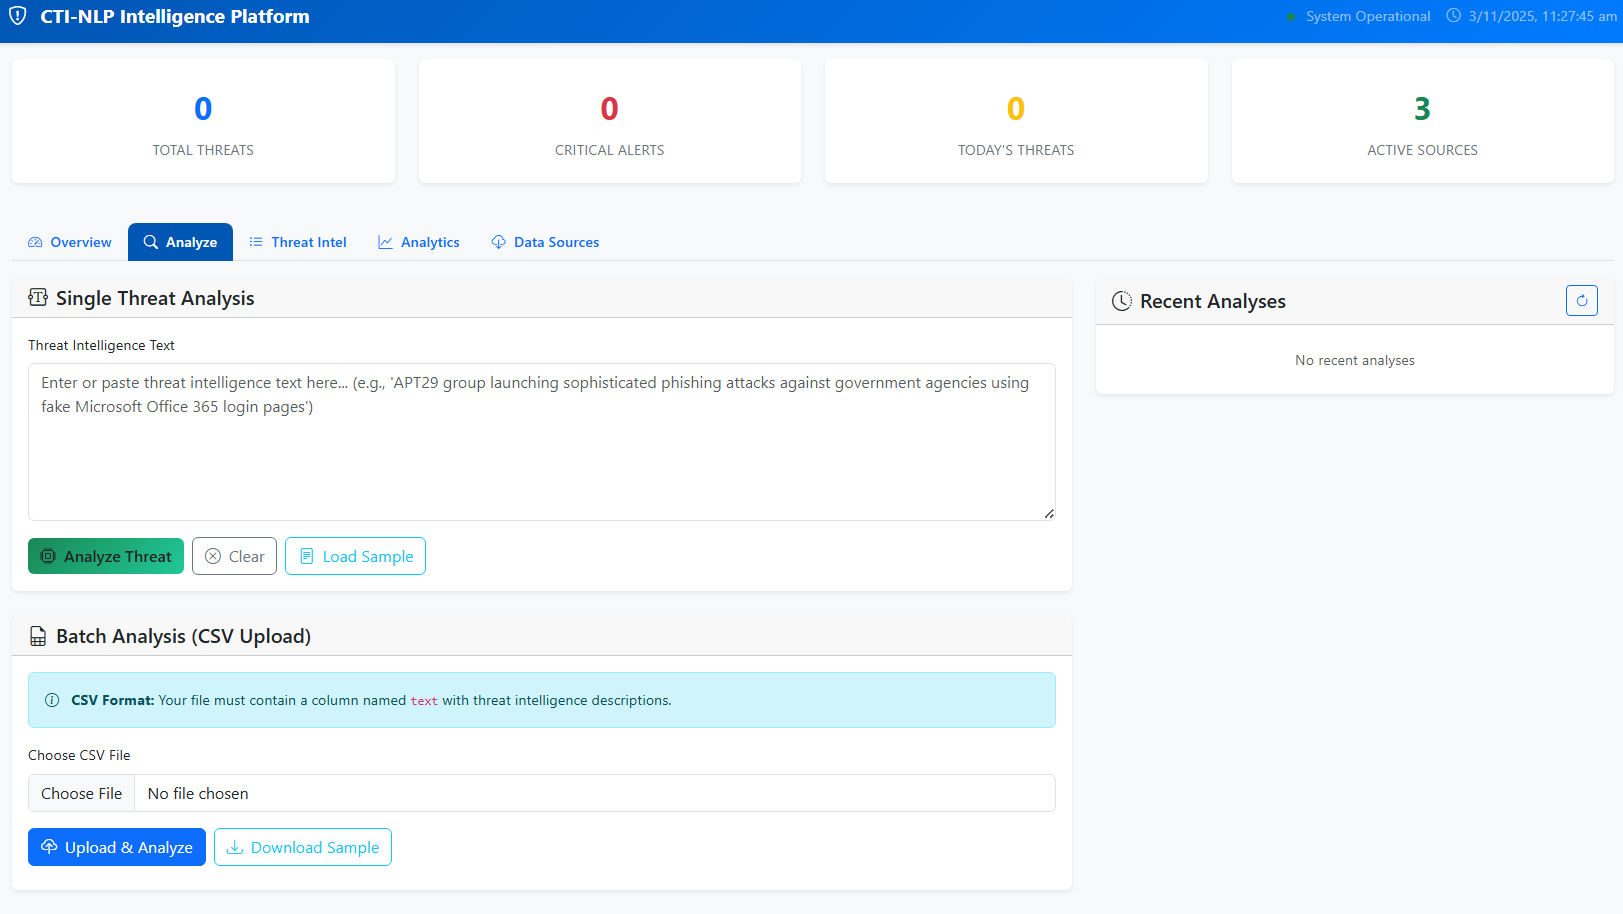Click Load Sample to insert example text

tap(355, 556)
